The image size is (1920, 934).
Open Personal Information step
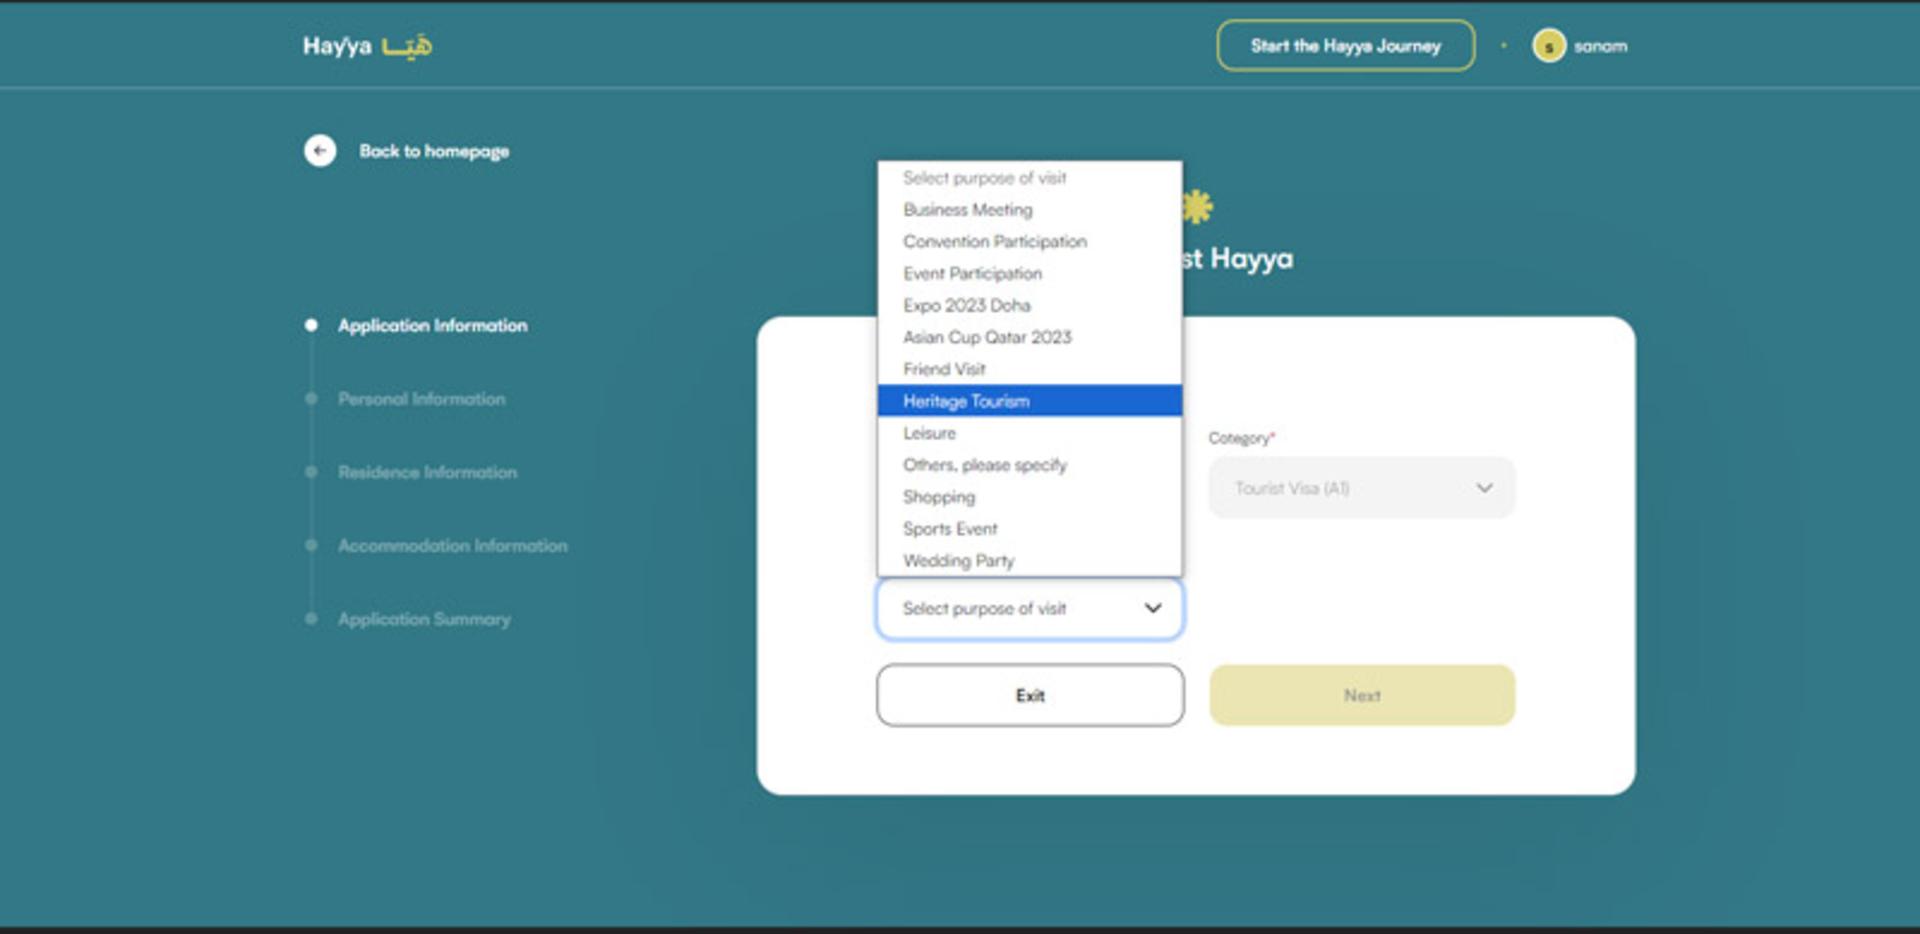421,399
